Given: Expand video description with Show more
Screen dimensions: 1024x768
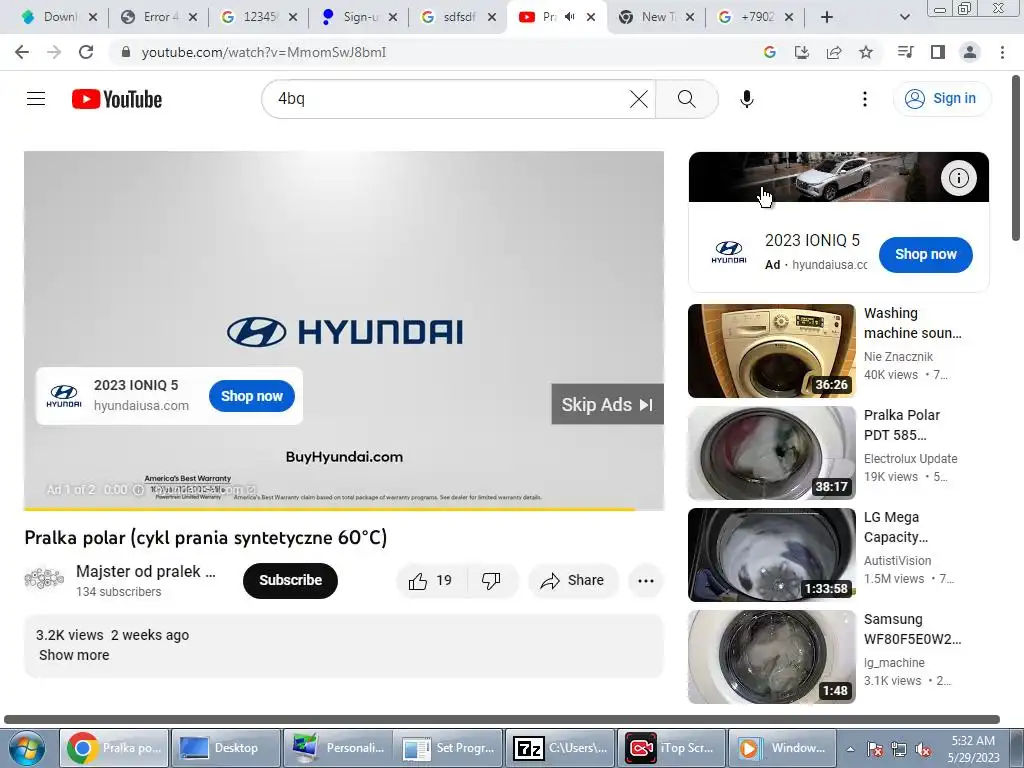Looking at the screenshot, I should [x=74, y=655].
